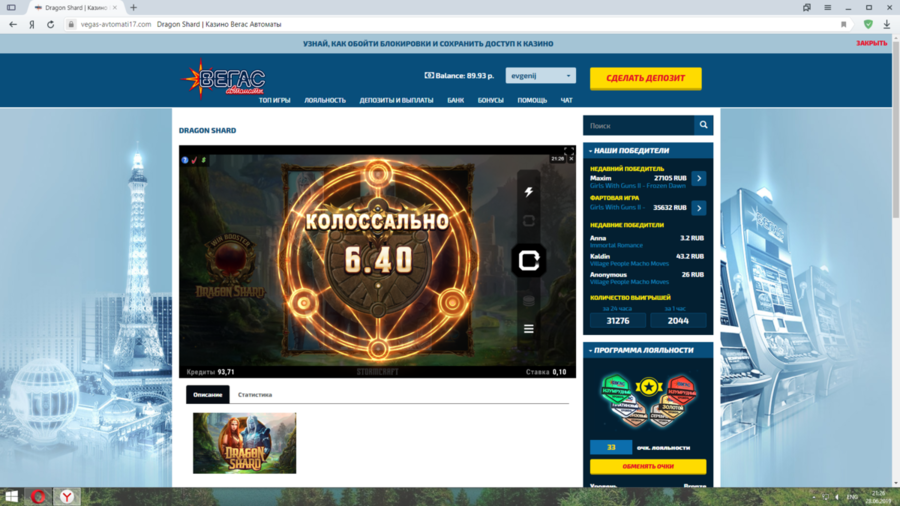
Task: Switch to the Статистика tab
Action: pyautogui.click(x=255, y=395)
